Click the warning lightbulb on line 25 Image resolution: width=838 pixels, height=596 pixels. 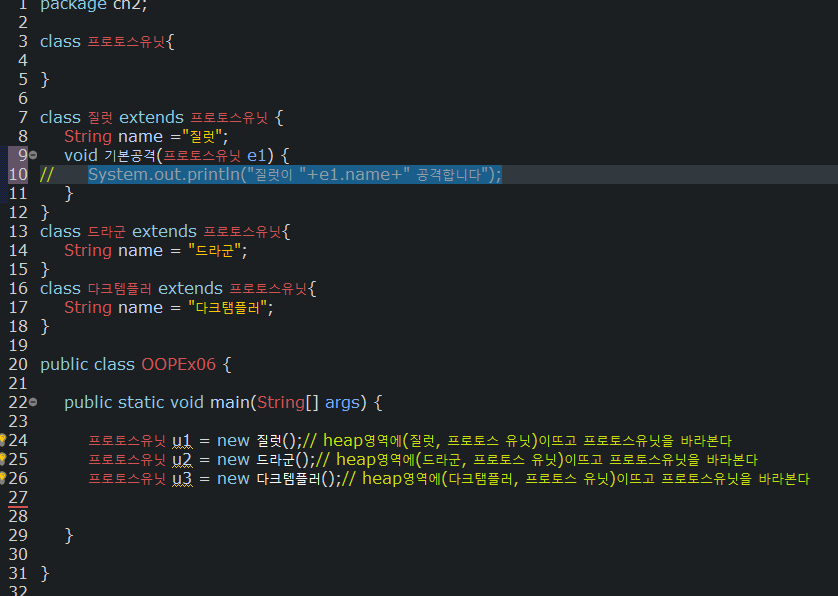(x=2, y=459)
